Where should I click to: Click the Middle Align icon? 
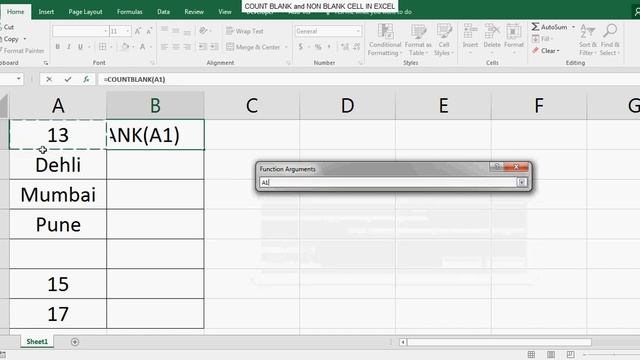[176, 31]
